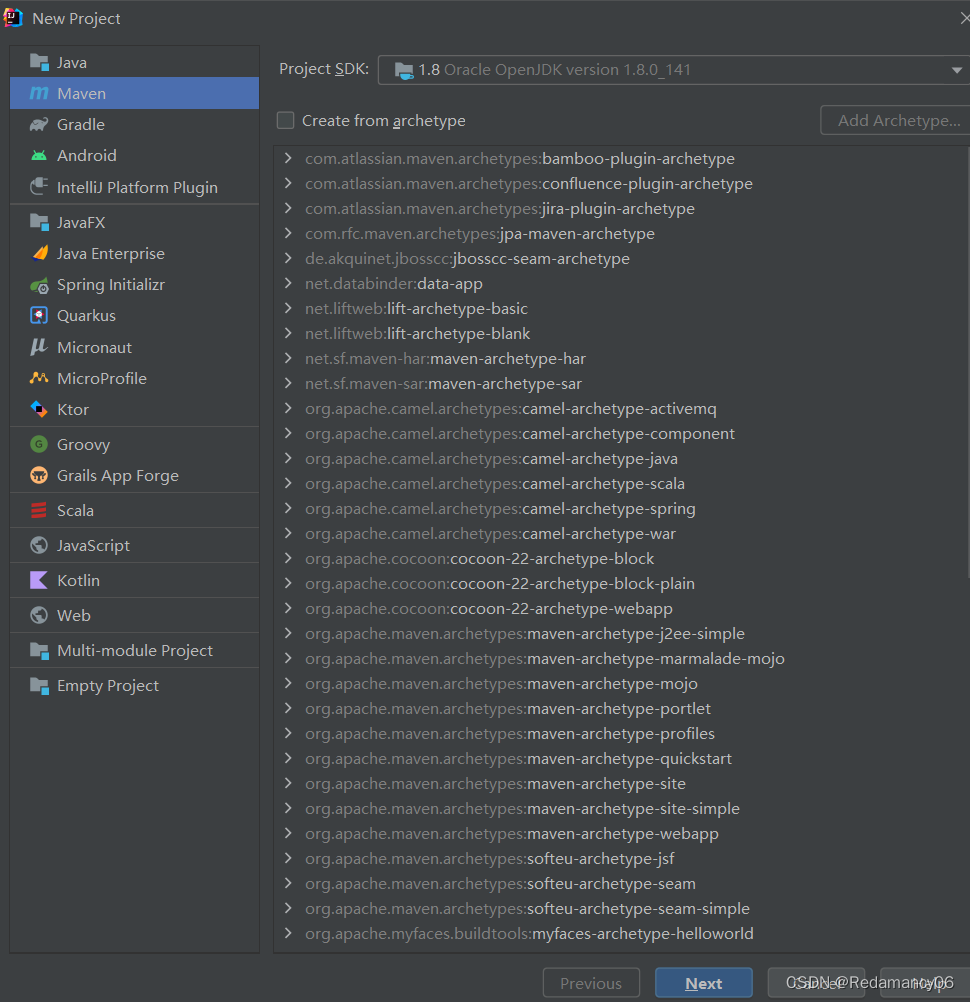970x1002 pixels.
Task: Select net.databinder:data-app row
Action: [x=622, y=283]
